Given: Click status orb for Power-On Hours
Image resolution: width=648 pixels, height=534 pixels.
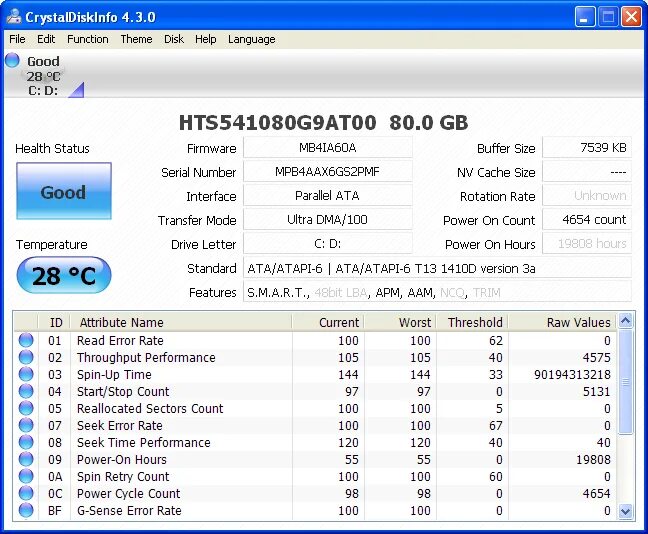Looking at the screenshot, I should (x=26, y=459).
